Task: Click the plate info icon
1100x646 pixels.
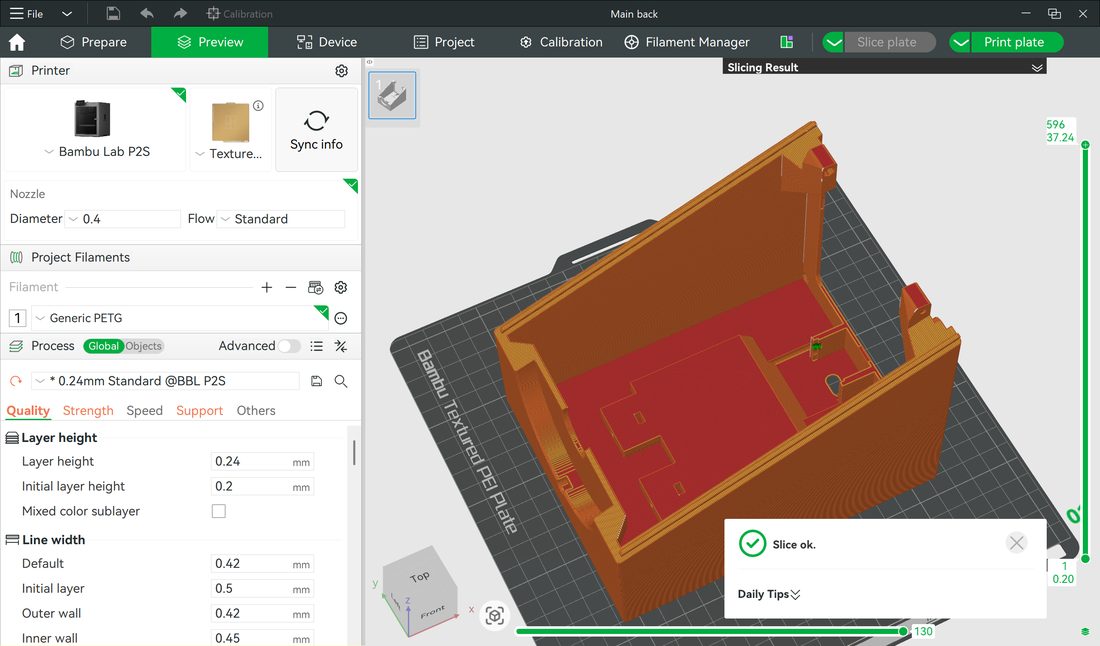Action: point(258,106)
